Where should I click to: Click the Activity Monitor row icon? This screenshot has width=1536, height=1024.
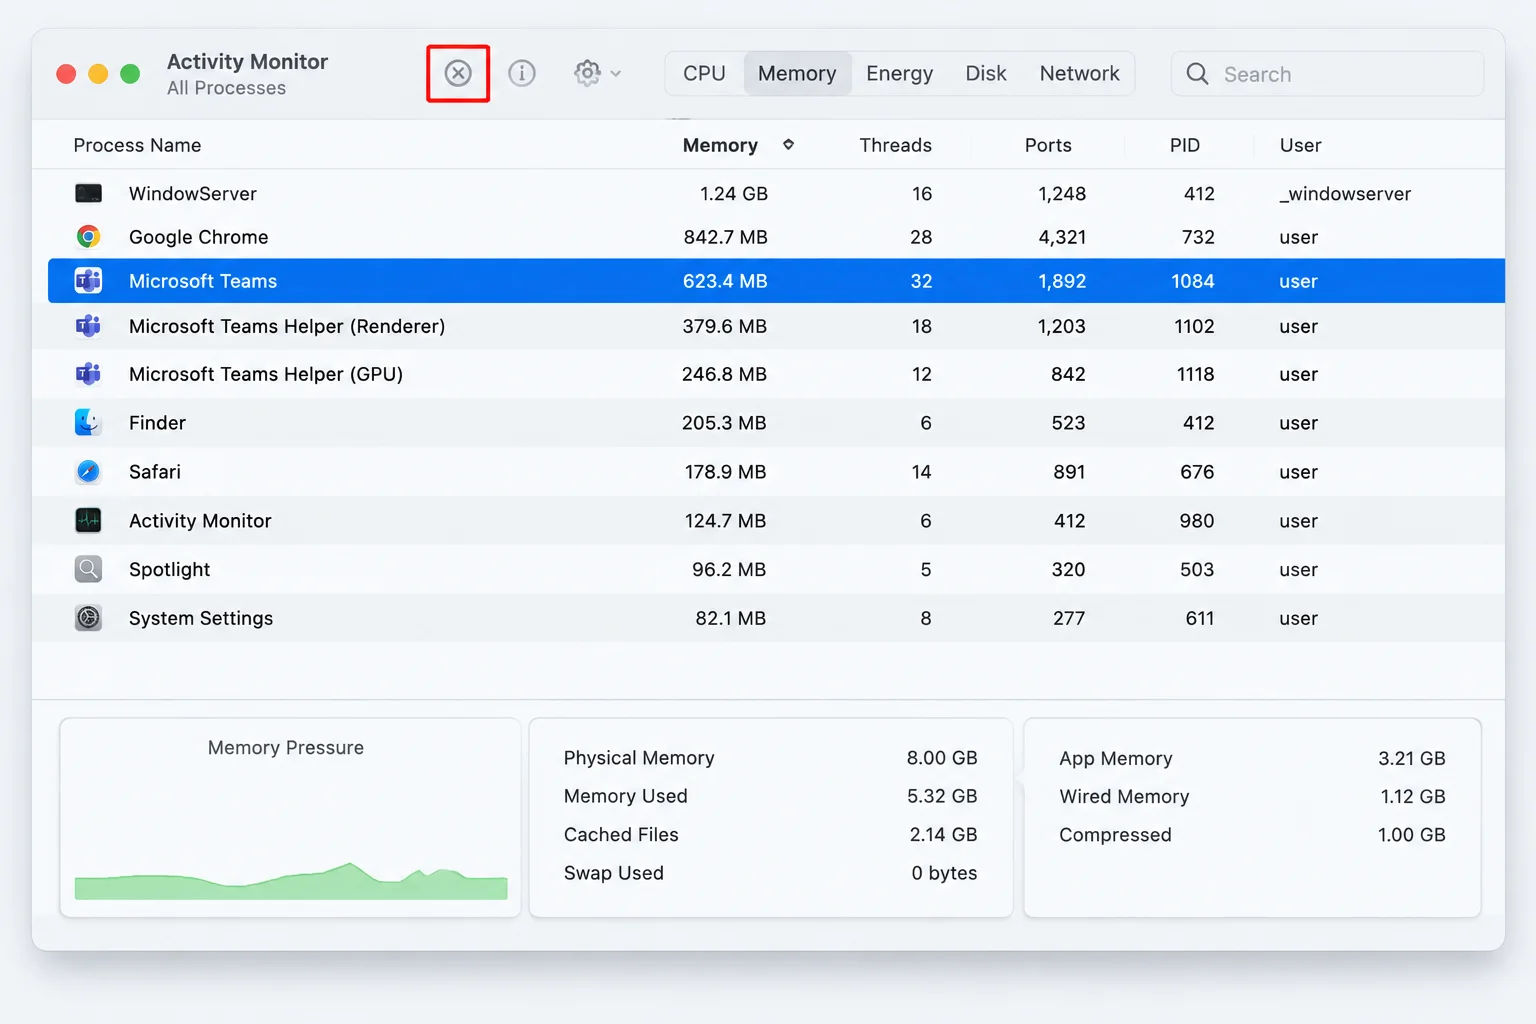[88, 520]
